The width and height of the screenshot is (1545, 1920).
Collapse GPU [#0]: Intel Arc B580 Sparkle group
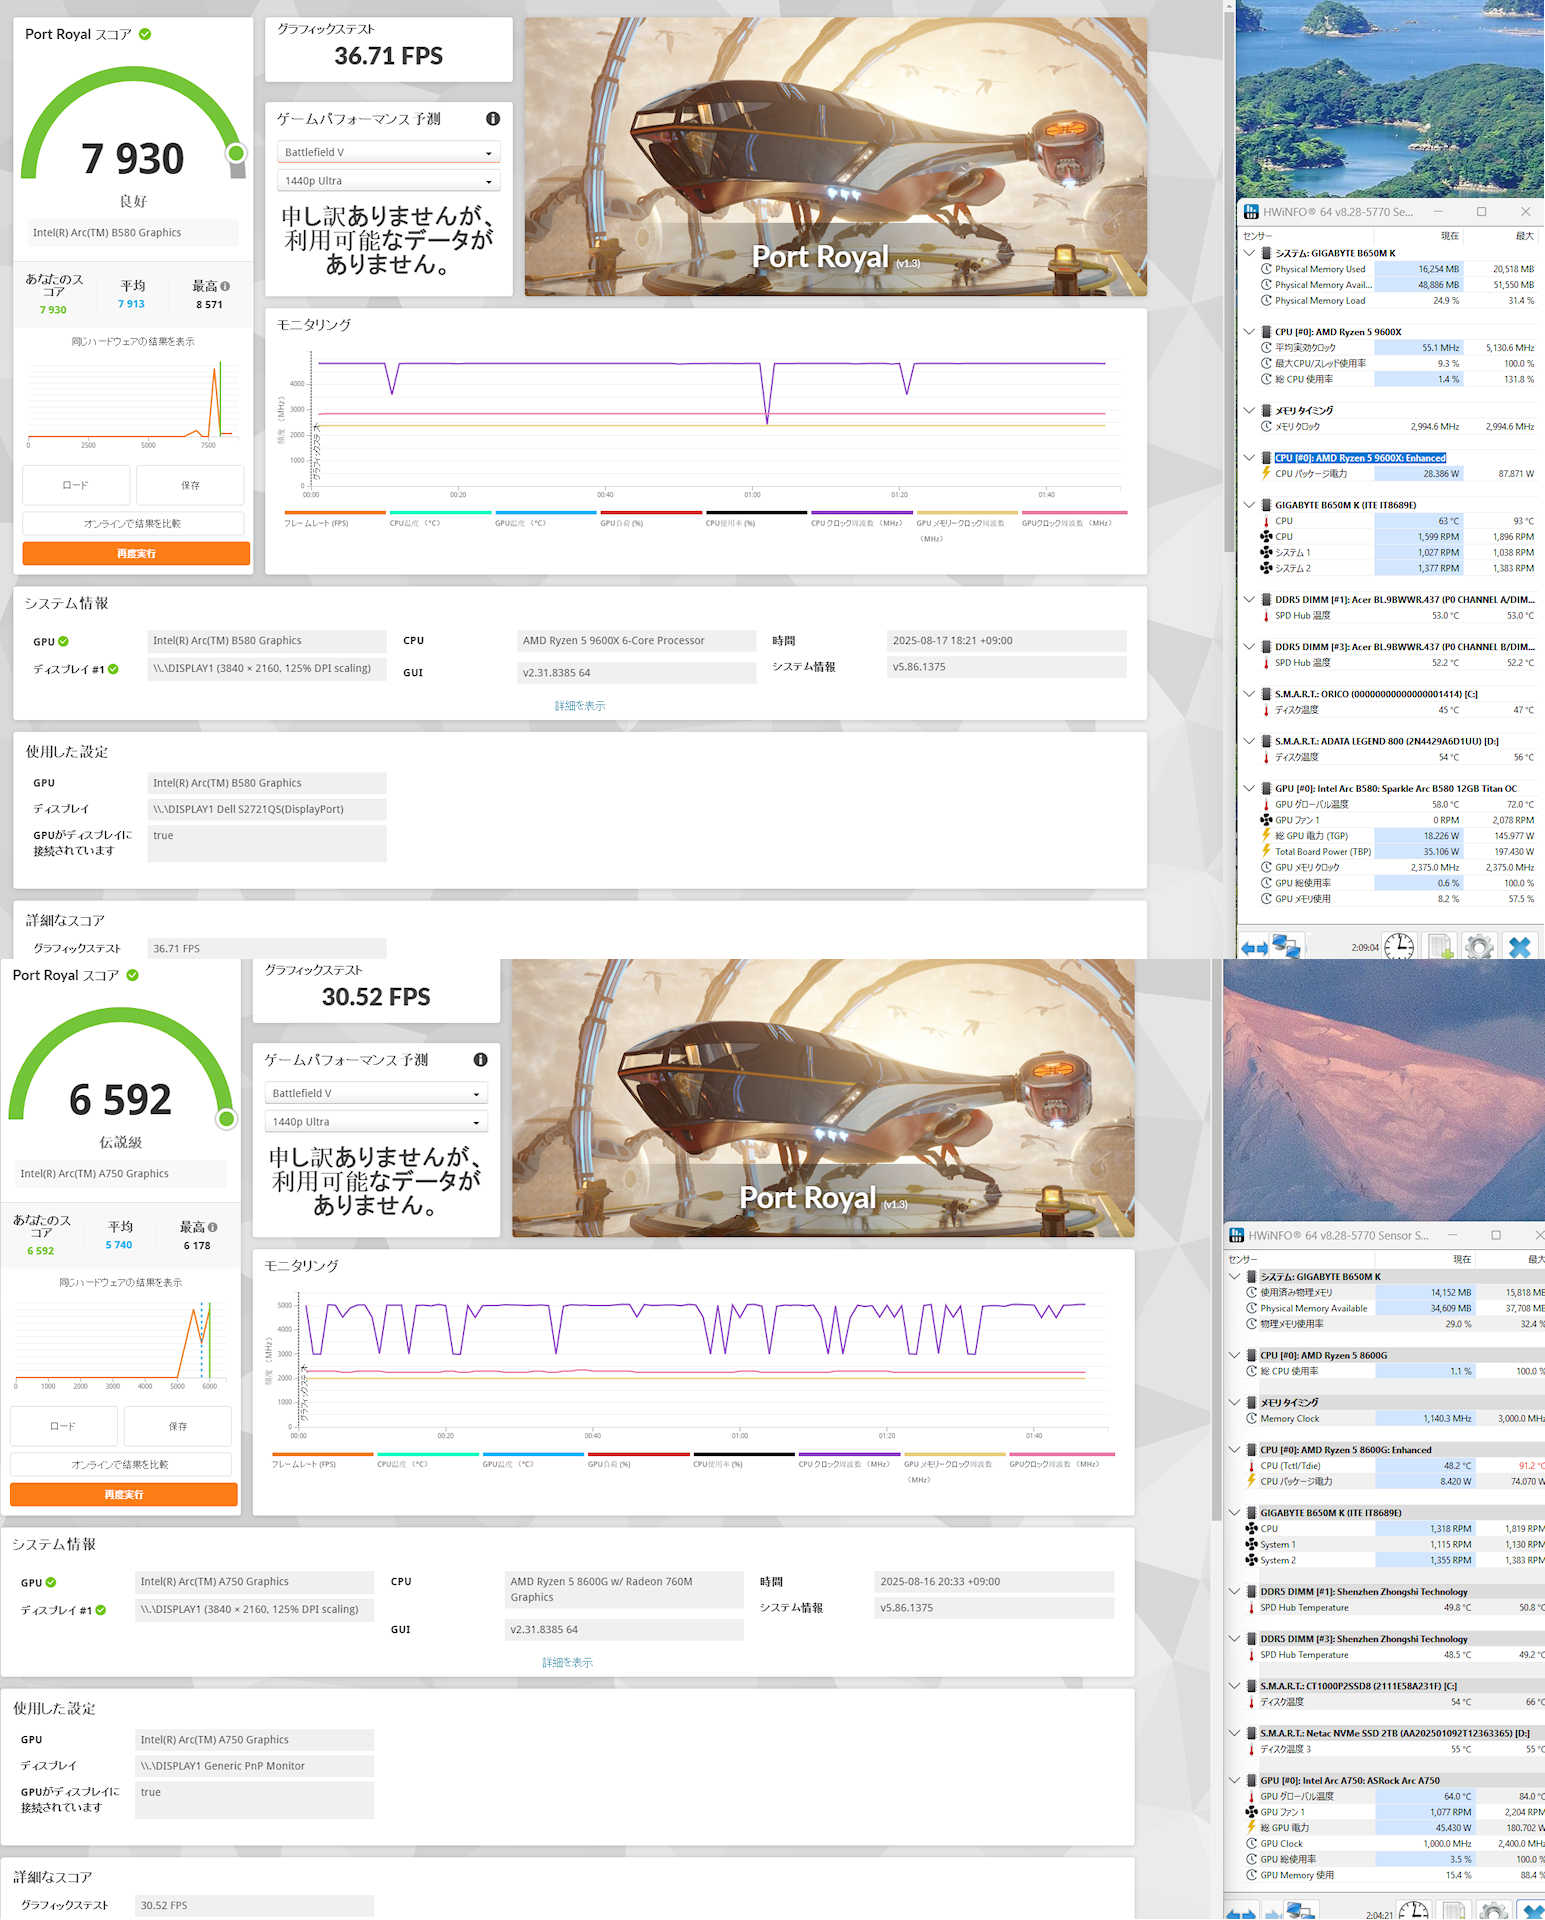1249,788
